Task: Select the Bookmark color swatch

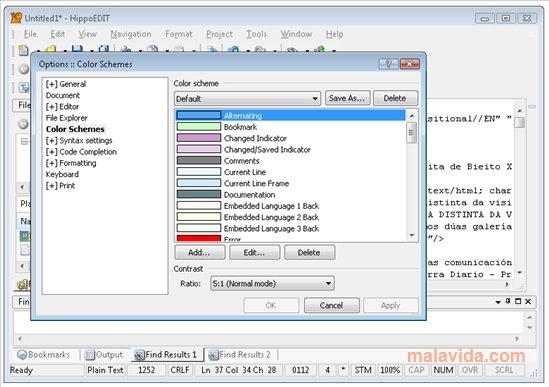Action: coord(199,126)
